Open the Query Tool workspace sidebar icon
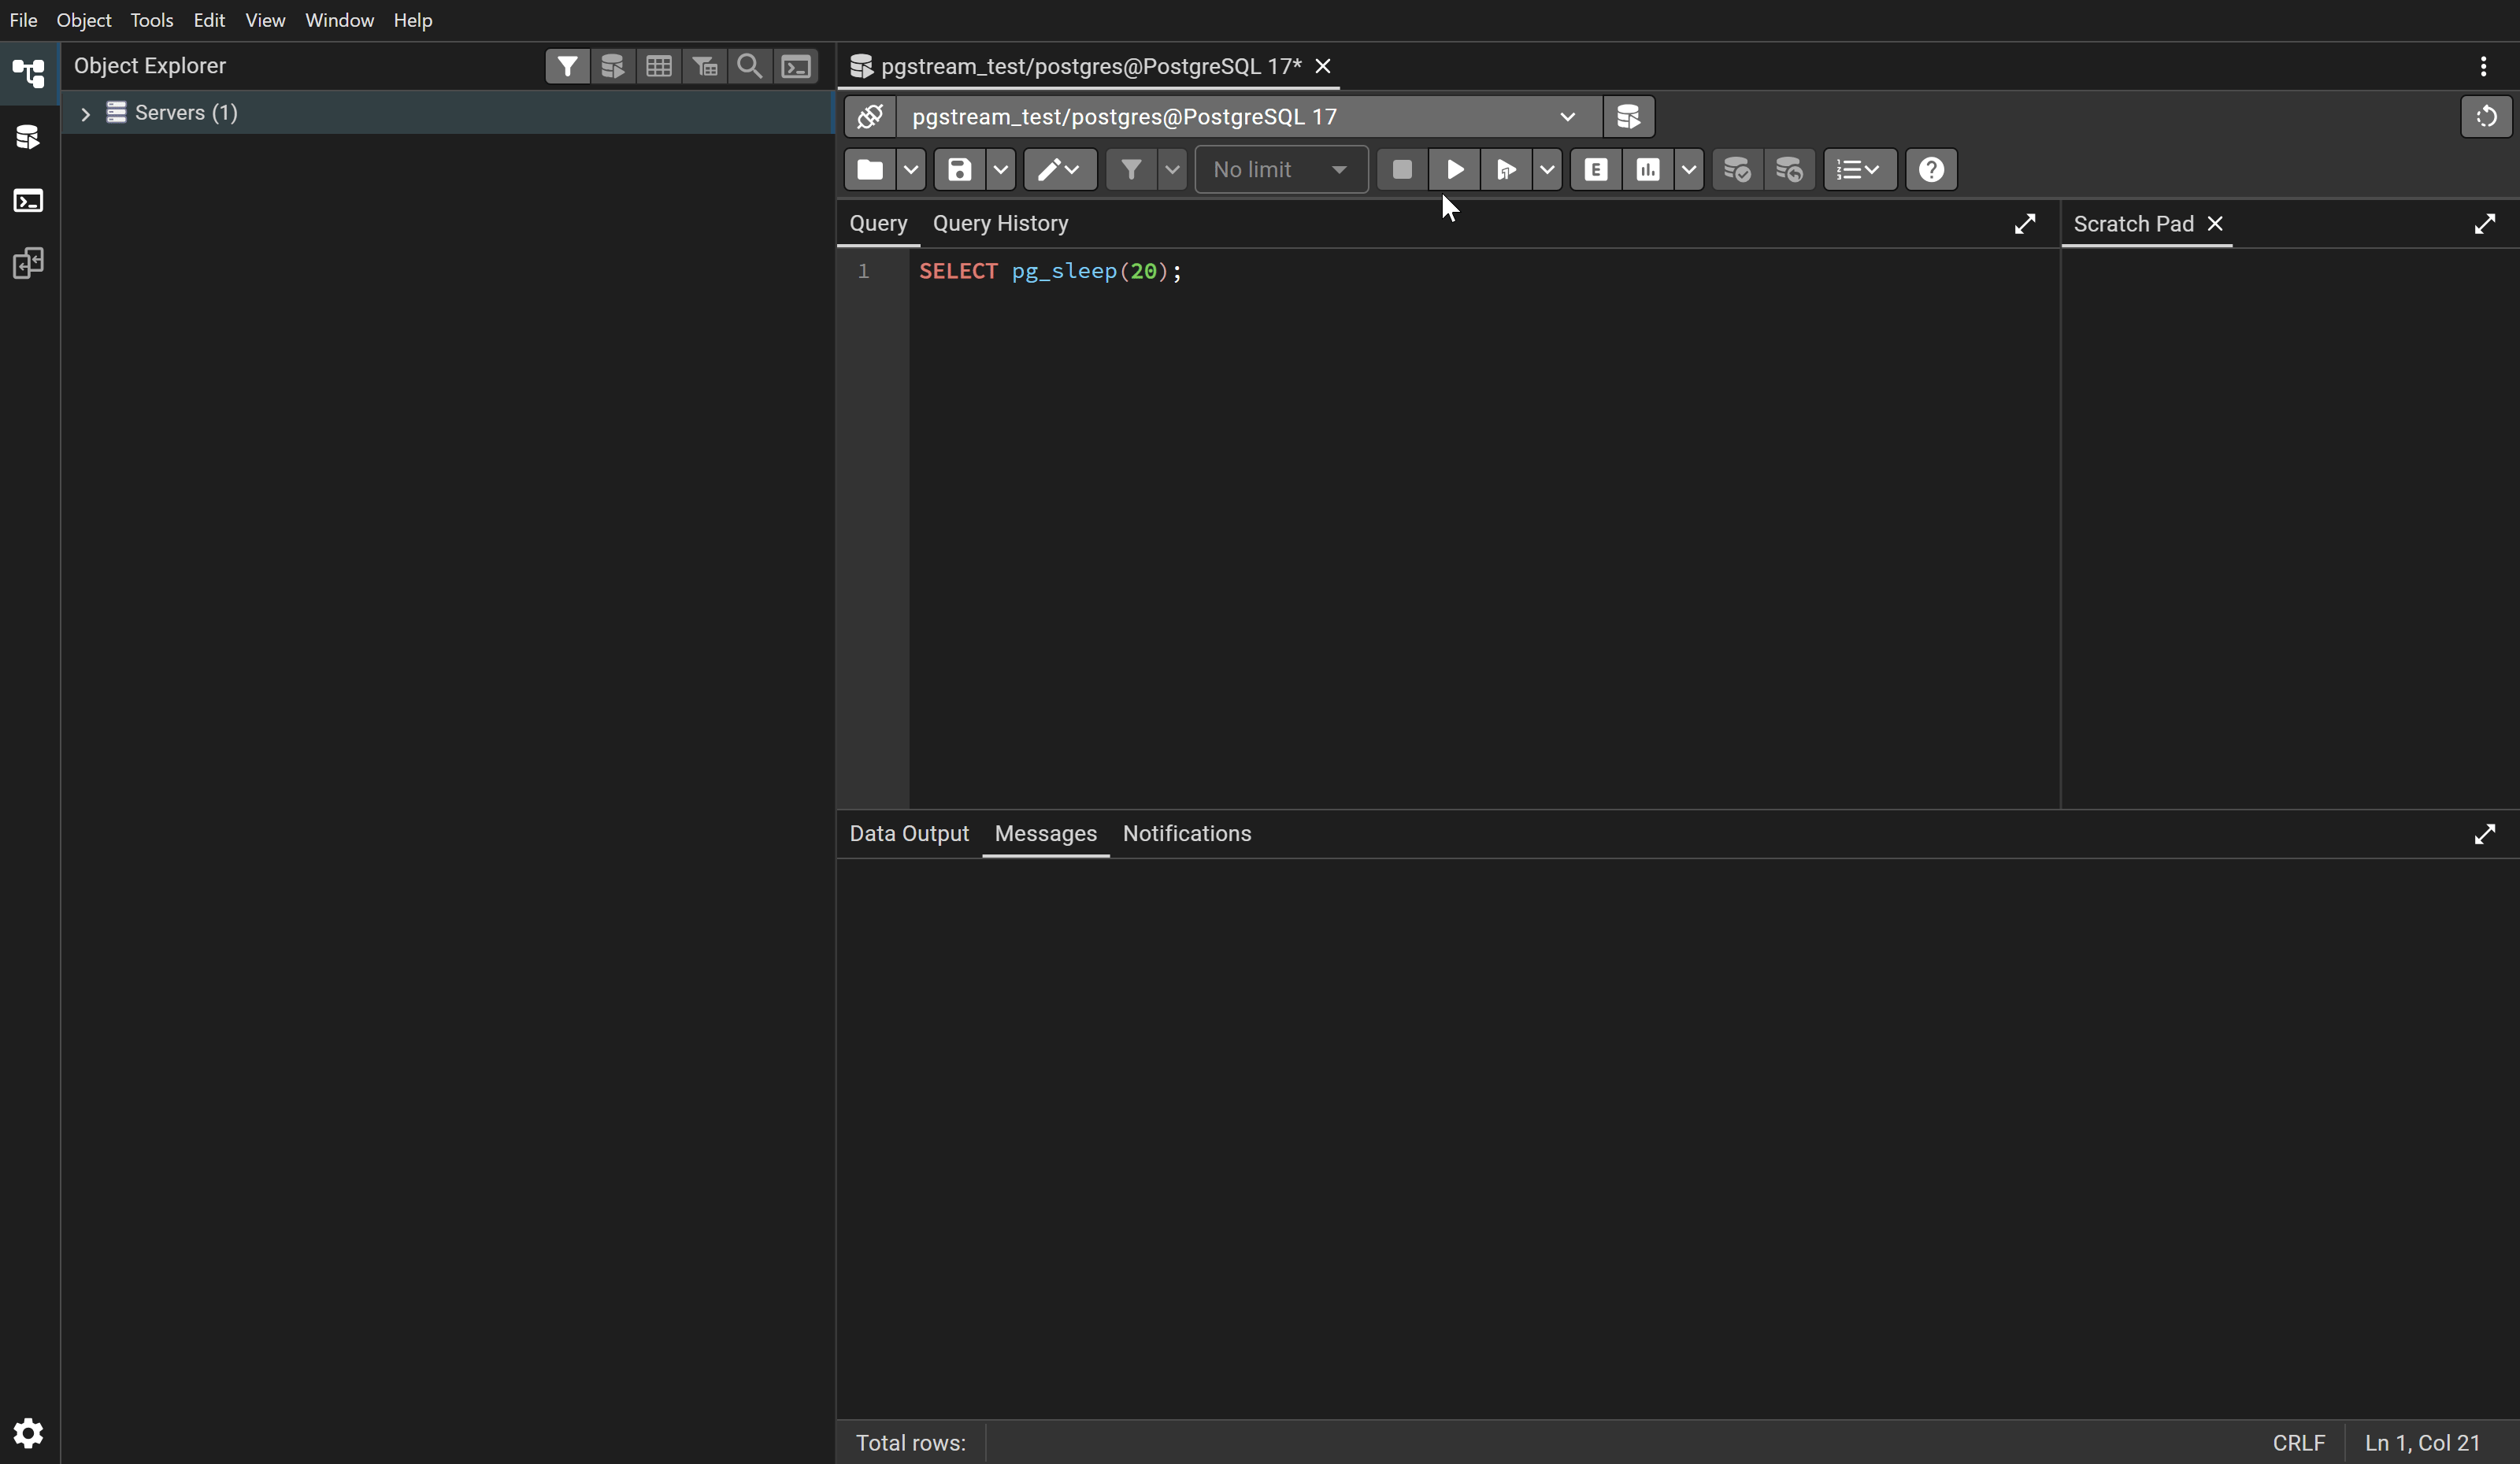Viewport: 2520px width, 1464px height. tap(28, 137)
